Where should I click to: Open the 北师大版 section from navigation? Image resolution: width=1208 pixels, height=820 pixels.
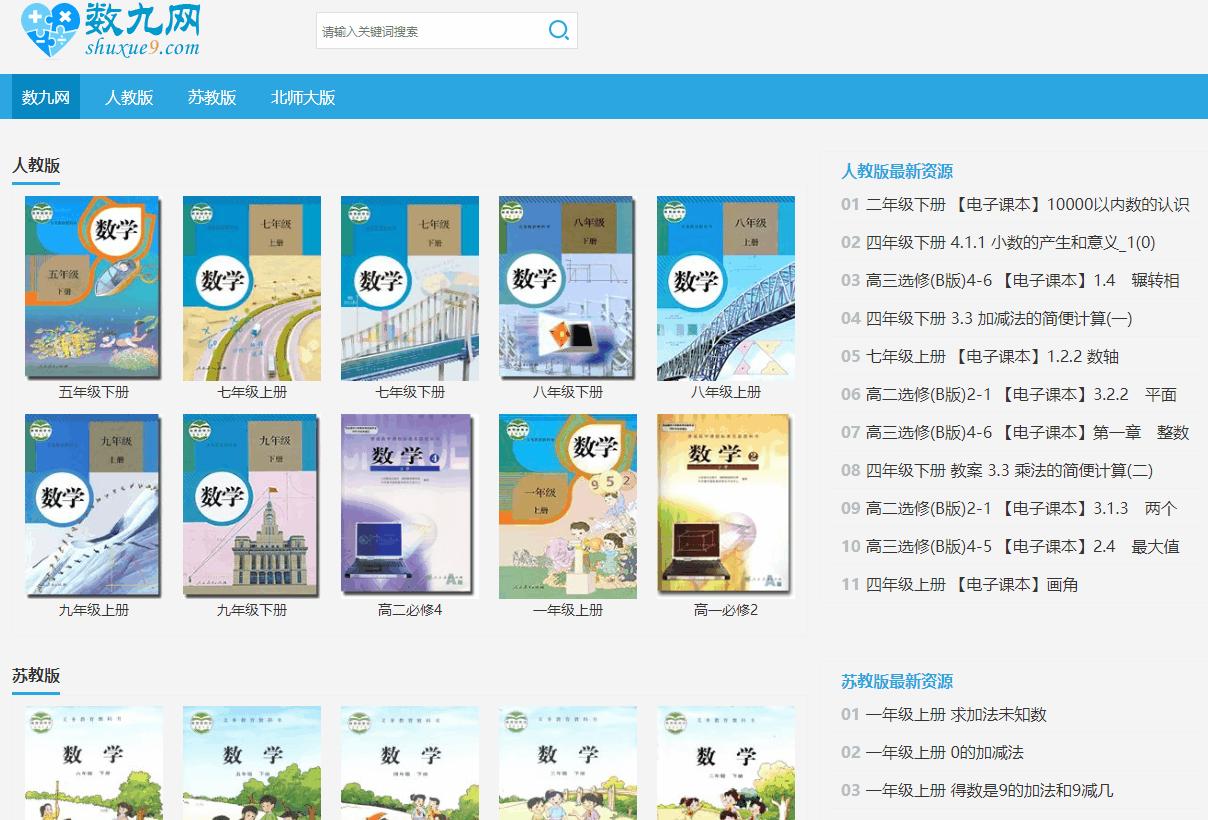pyautogui.click(x=304, y=96)
